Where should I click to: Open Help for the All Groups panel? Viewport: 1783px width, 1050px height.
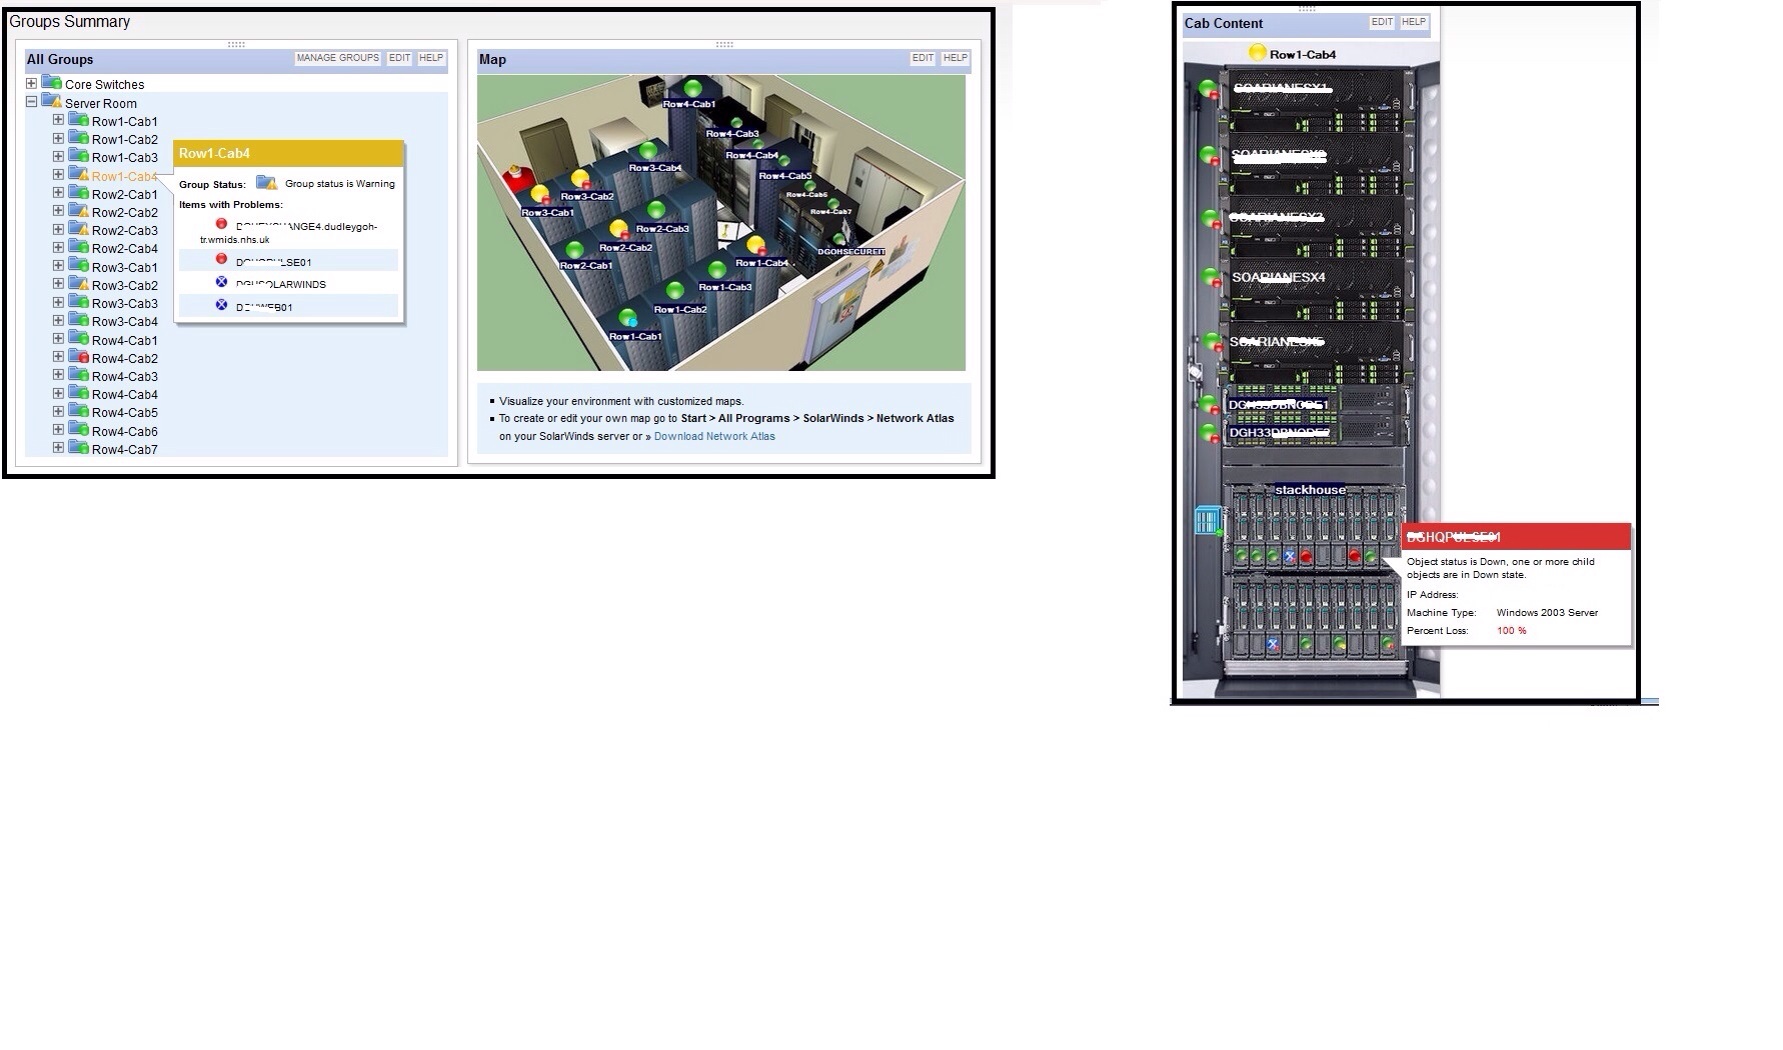tap(431, 58)
